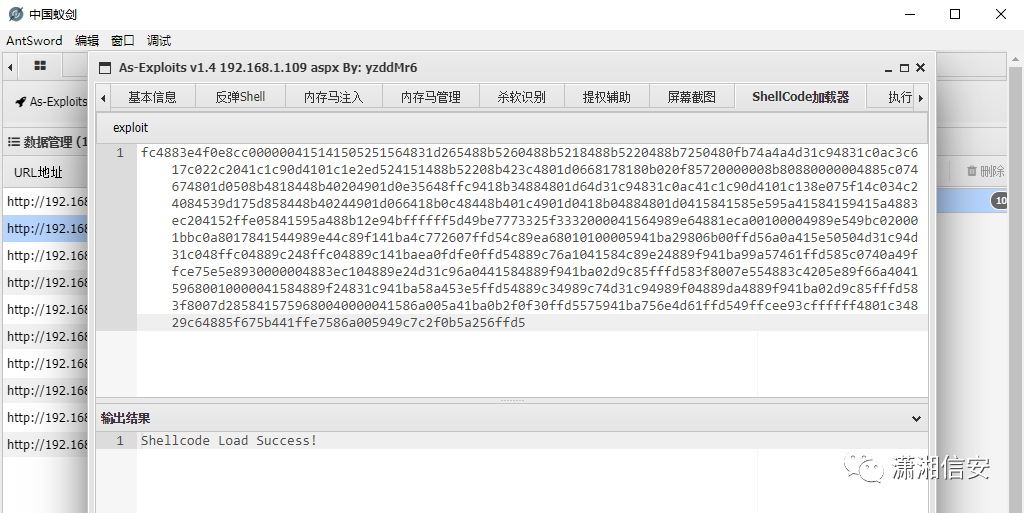Switch to the 基本信息 tab
This screenshot has width=1024, height=513.
152,97
